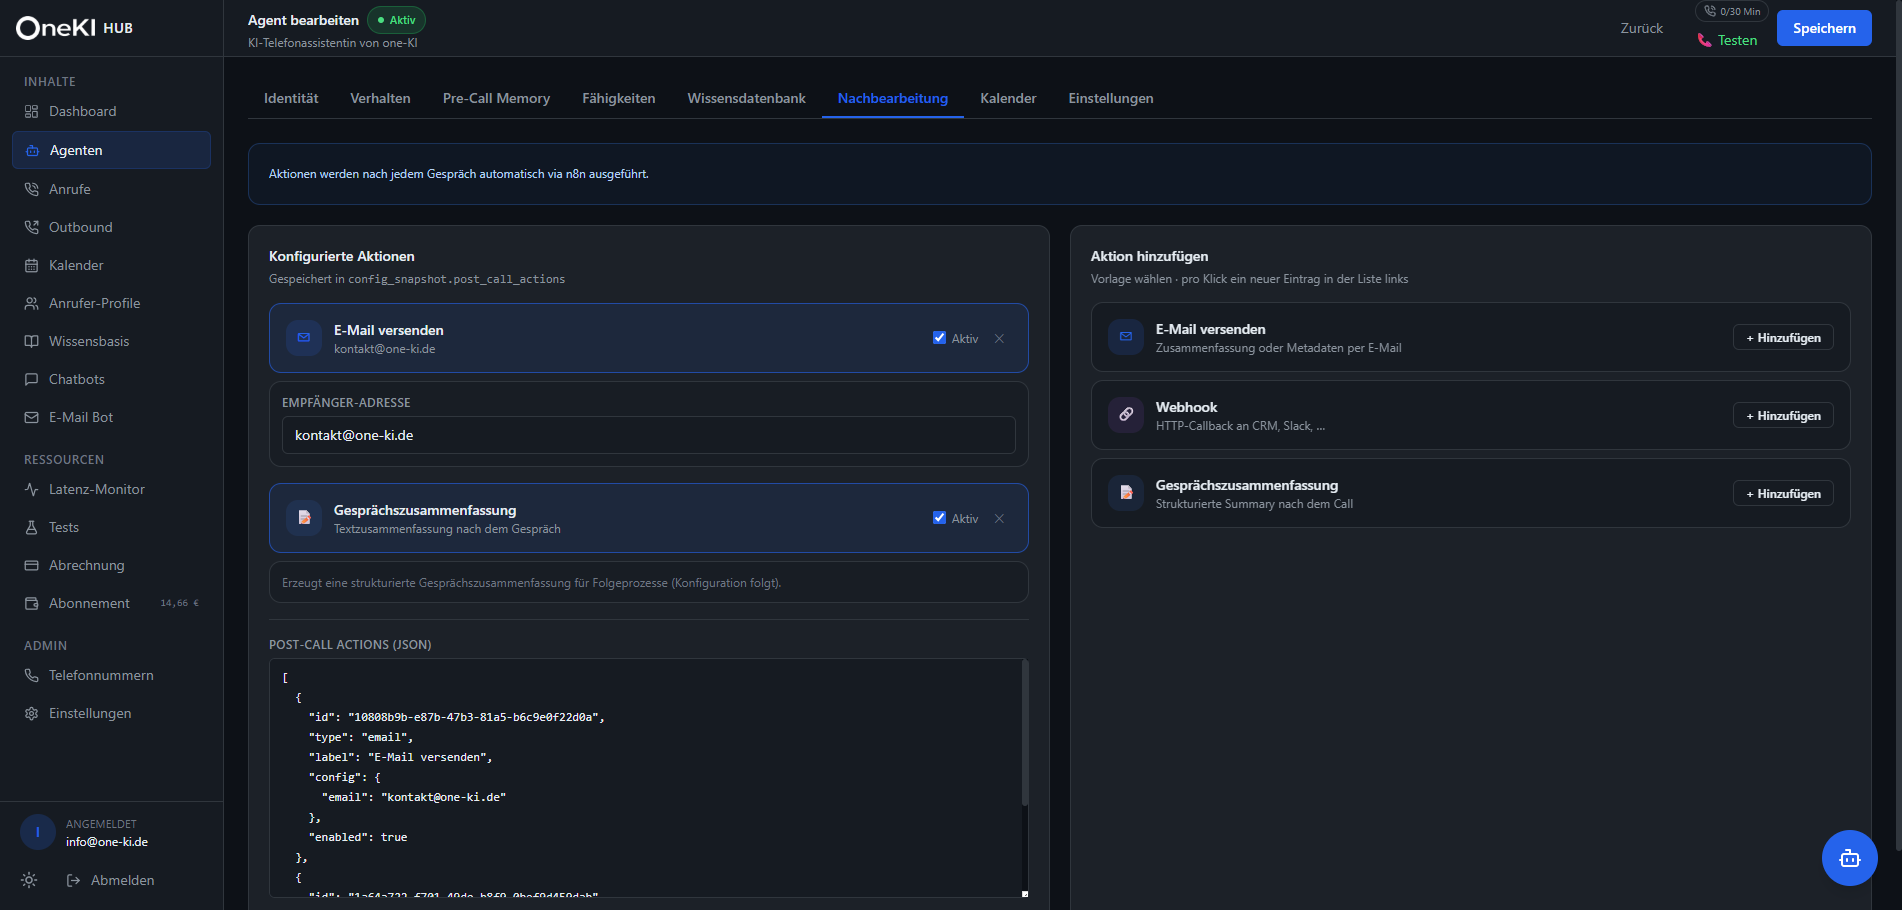The image size is (1902, 910).
Task: Switch to the Verhalten tab
Action: coord(380,98)
